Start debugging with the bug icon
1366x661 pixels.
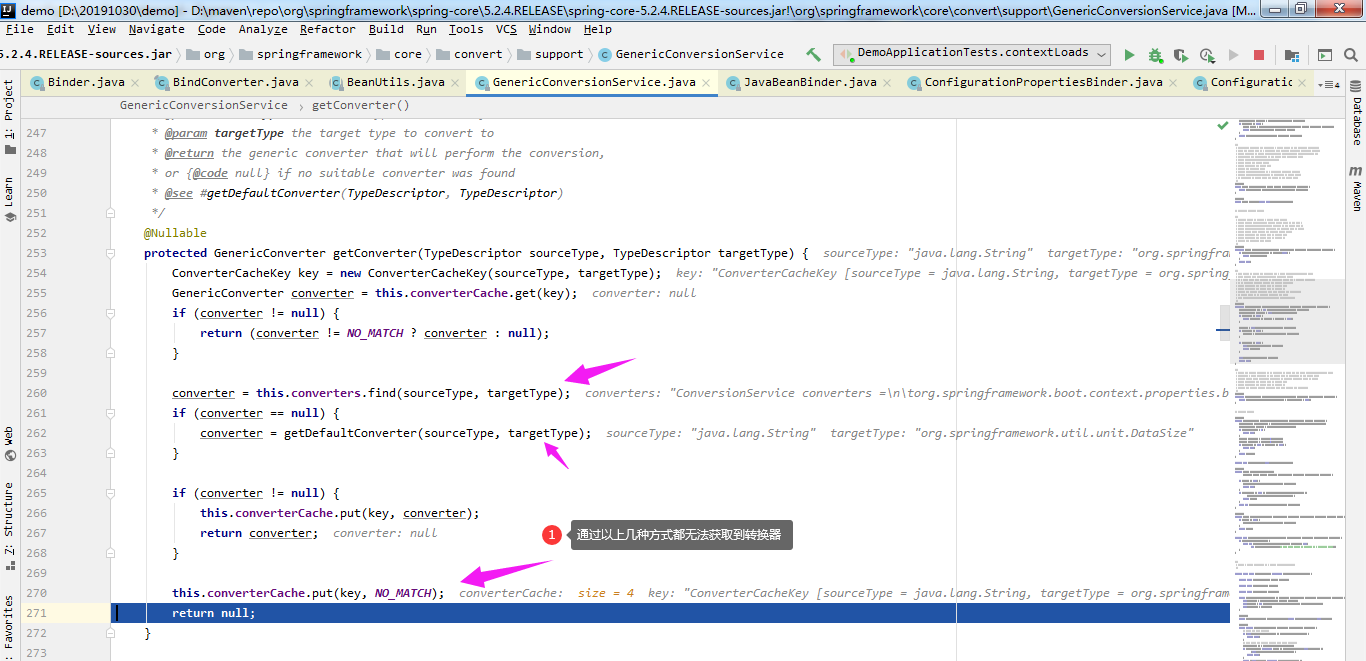coord(1155,55)
